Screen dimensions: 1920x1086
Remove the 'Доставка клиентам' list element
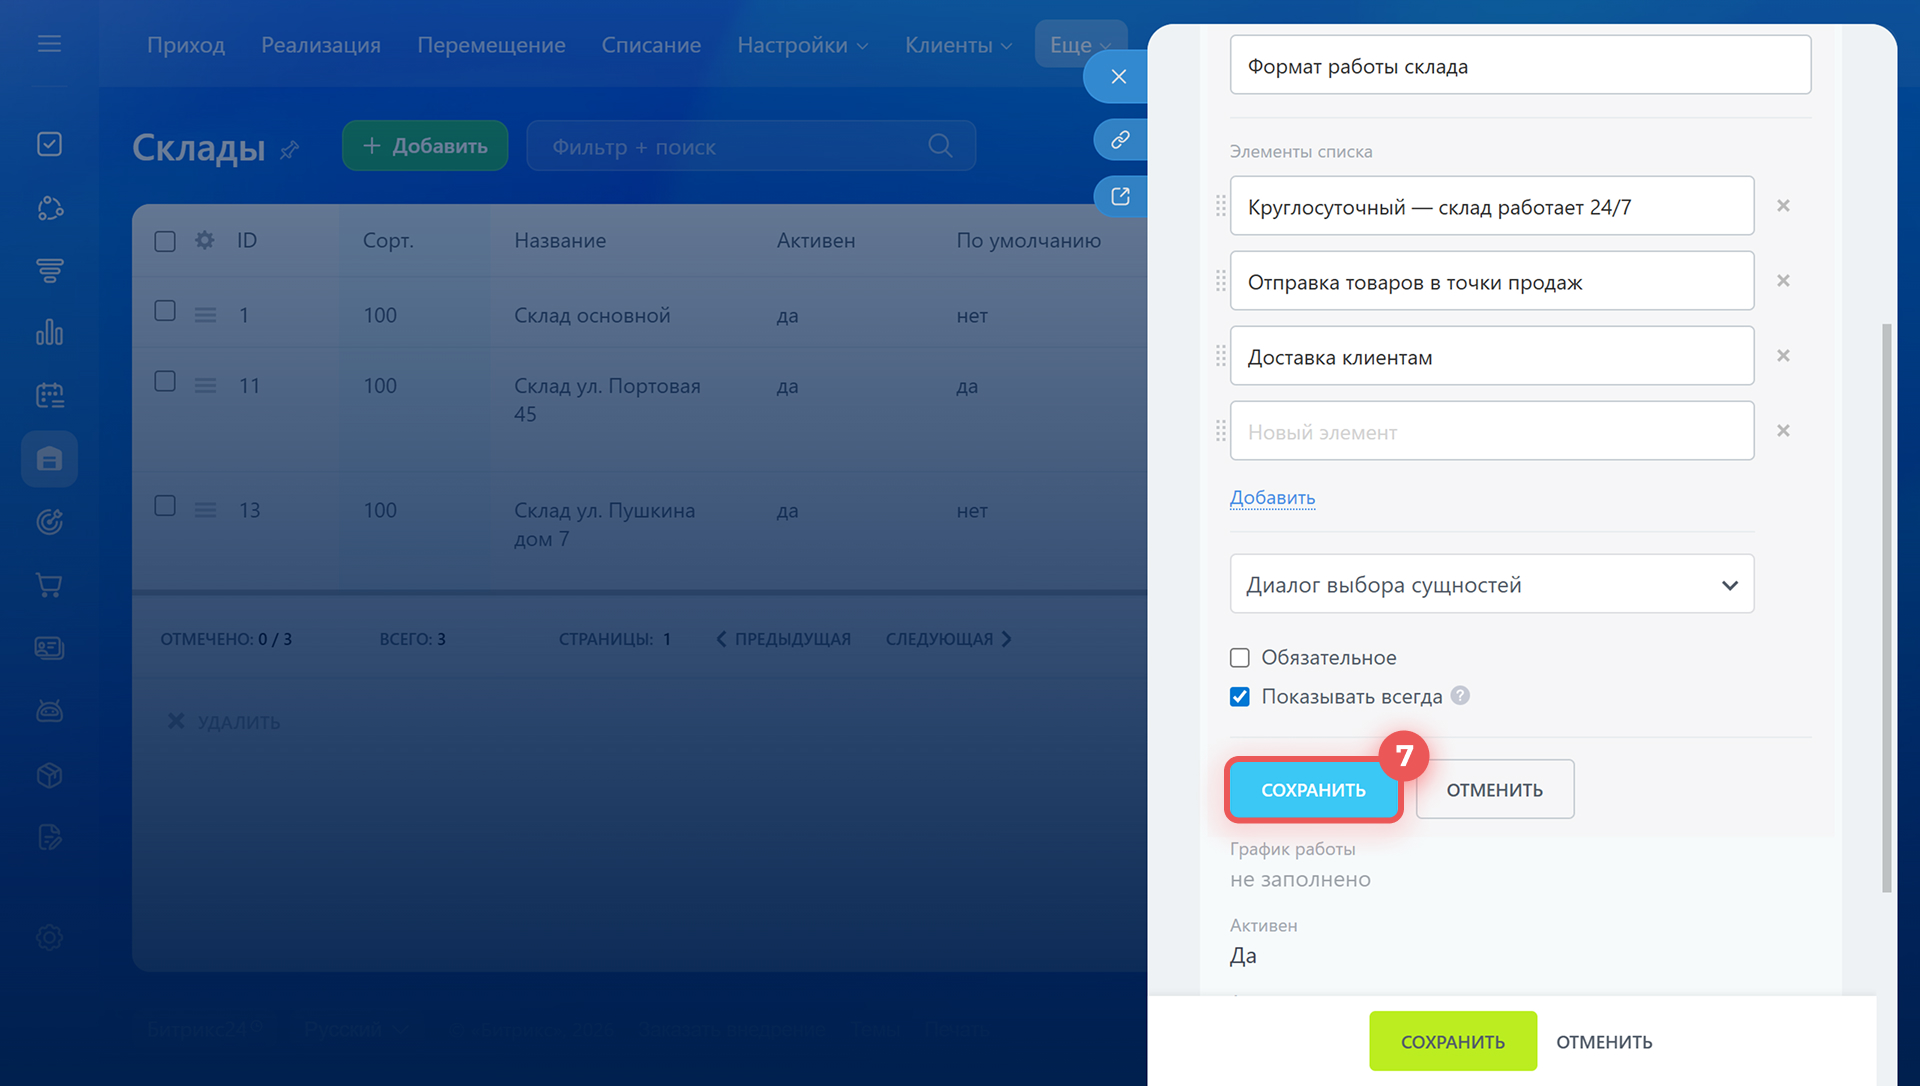tap(1783, 356)
